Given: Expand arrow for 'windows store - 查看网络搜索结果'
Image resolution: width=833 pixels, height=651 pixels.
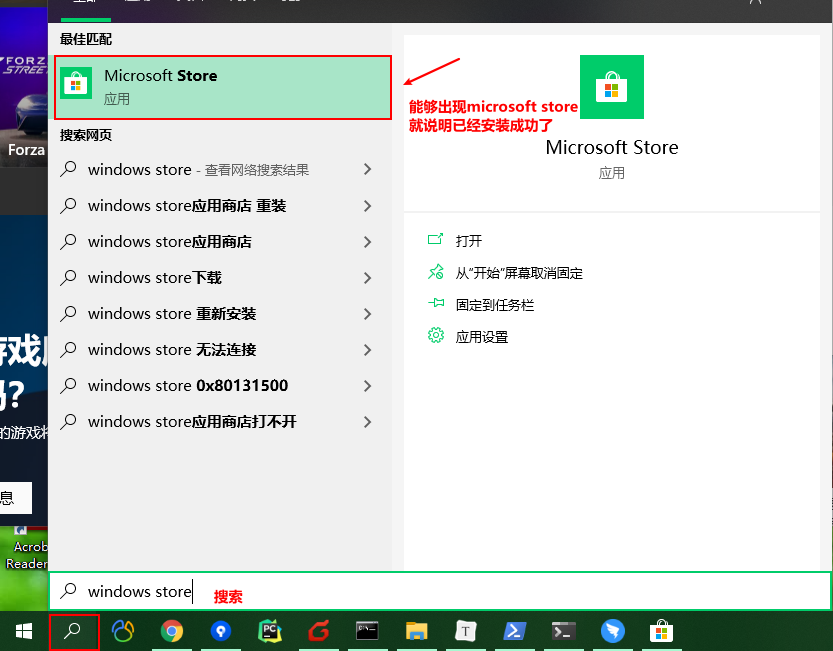Looking at the screenshot, I should pyautogui.click(x=367, y=170).
